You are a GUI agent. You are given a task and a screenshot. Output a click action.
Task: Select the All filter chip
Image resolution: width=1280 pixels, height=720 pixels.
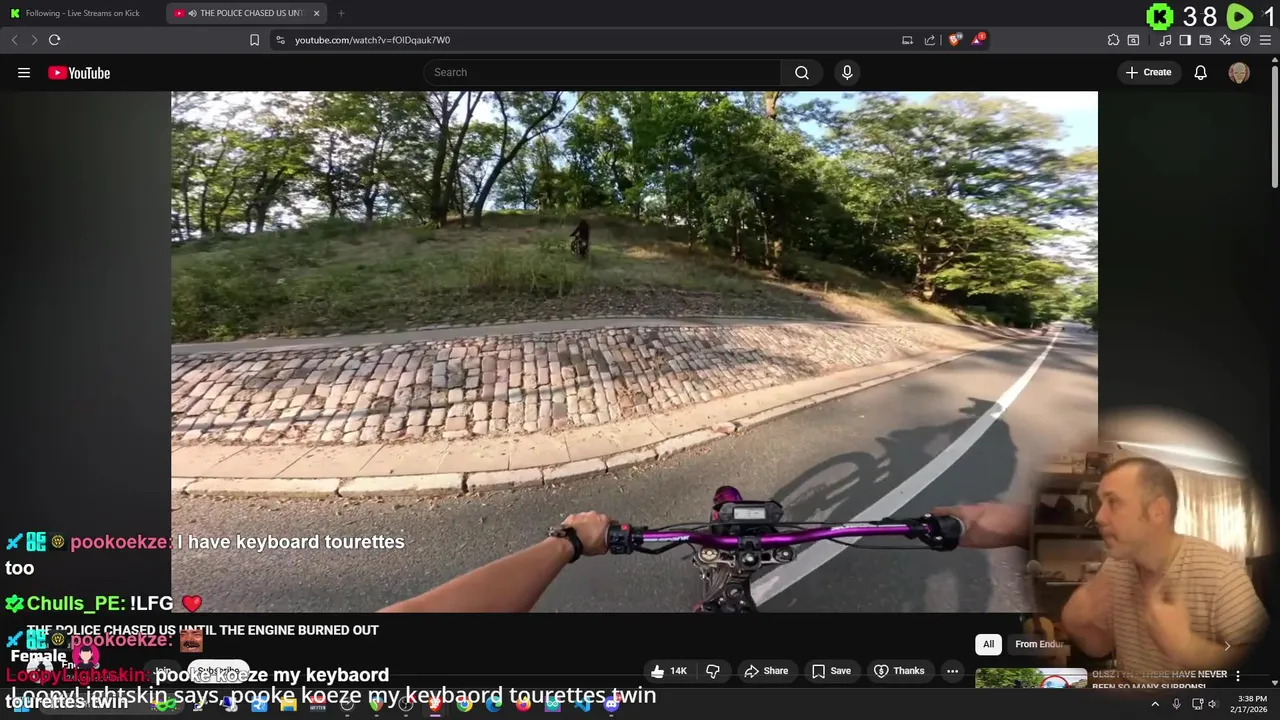pyautogui.click(x=988, y=644)
